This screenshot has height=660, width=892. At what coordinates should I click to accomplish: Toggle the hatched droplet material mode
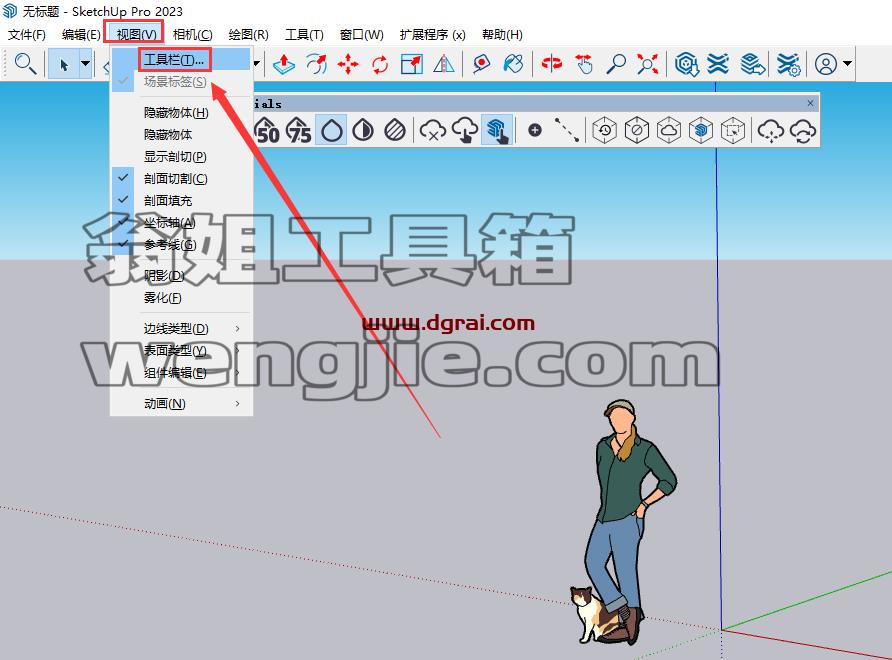[395, 130]
